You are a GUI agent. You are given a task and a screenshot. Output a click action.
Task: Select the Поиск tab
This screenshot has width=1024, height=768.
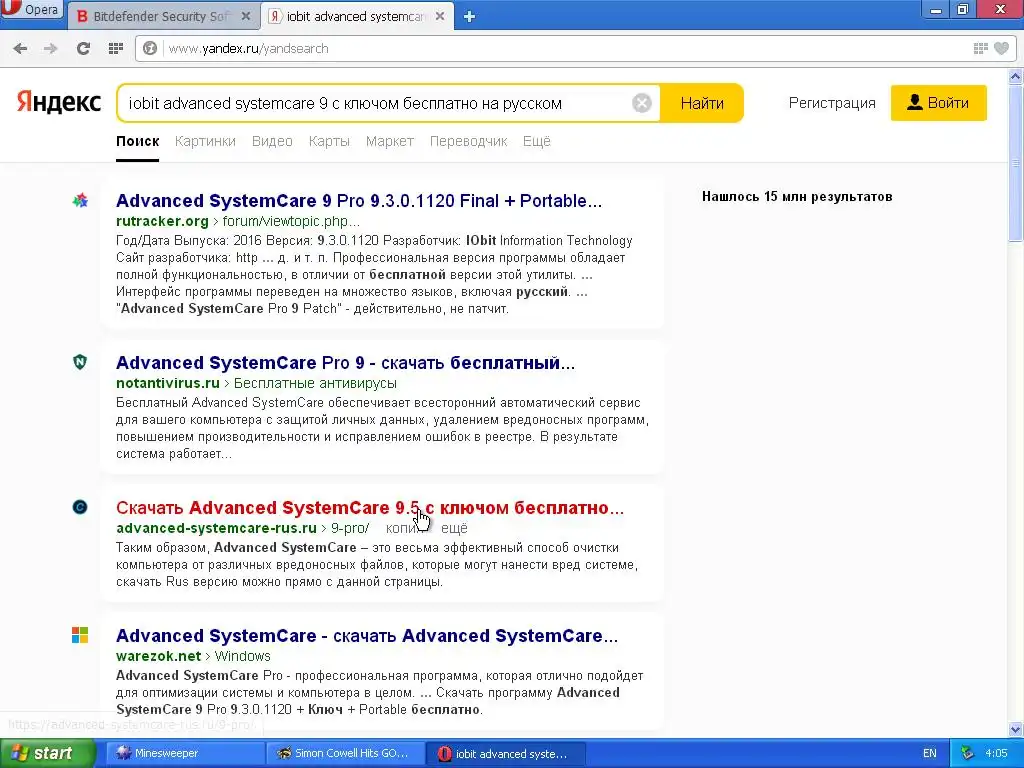[x=138, y=141]
